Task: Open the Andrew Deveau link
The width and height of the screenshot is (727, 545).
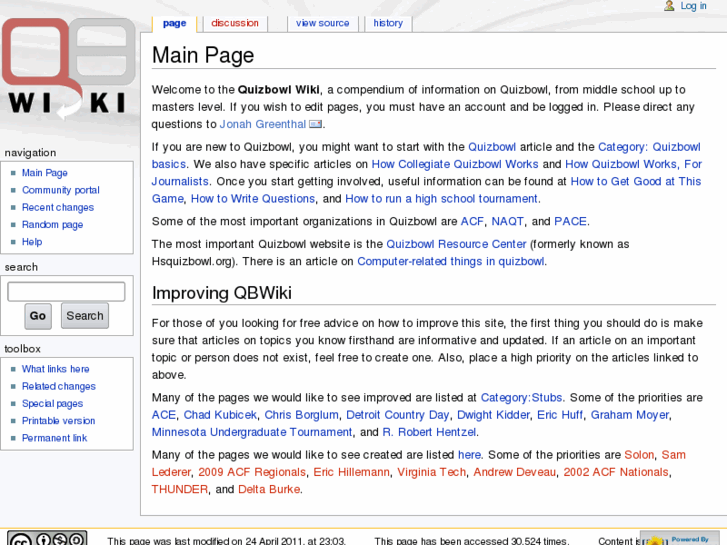Action: click(514, 472)
